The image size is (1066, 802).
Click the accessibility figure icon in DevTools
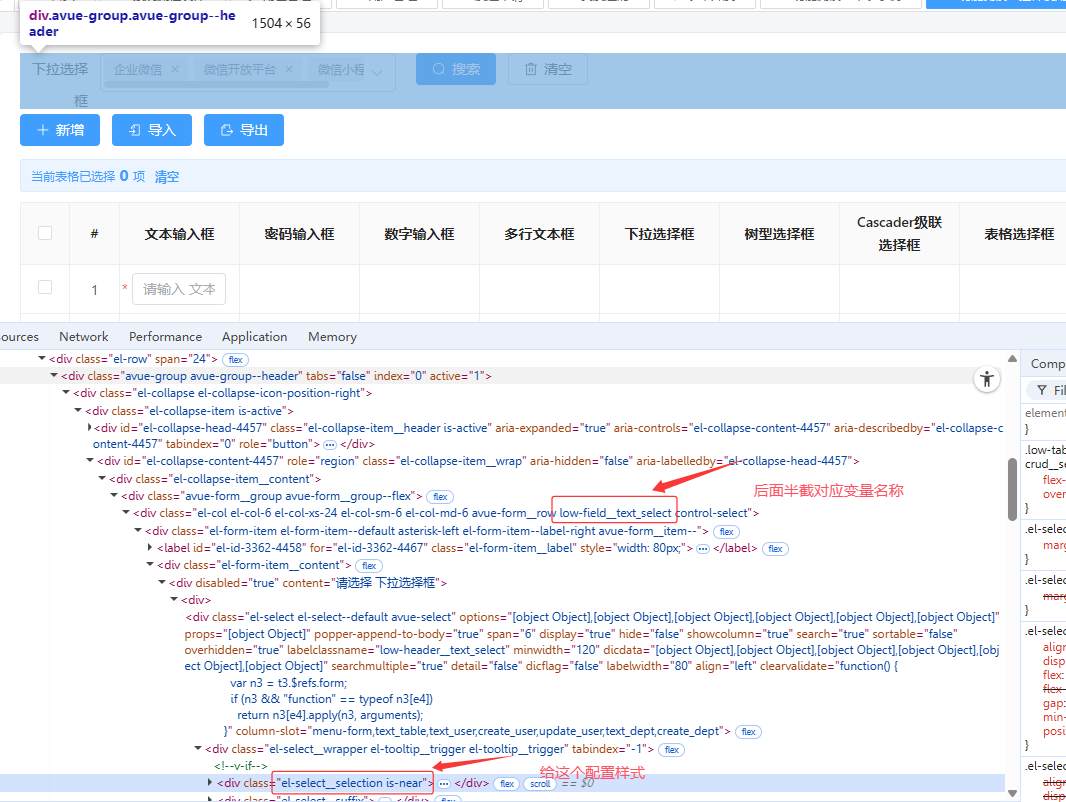pyautogui.click(x=987, y=378)
